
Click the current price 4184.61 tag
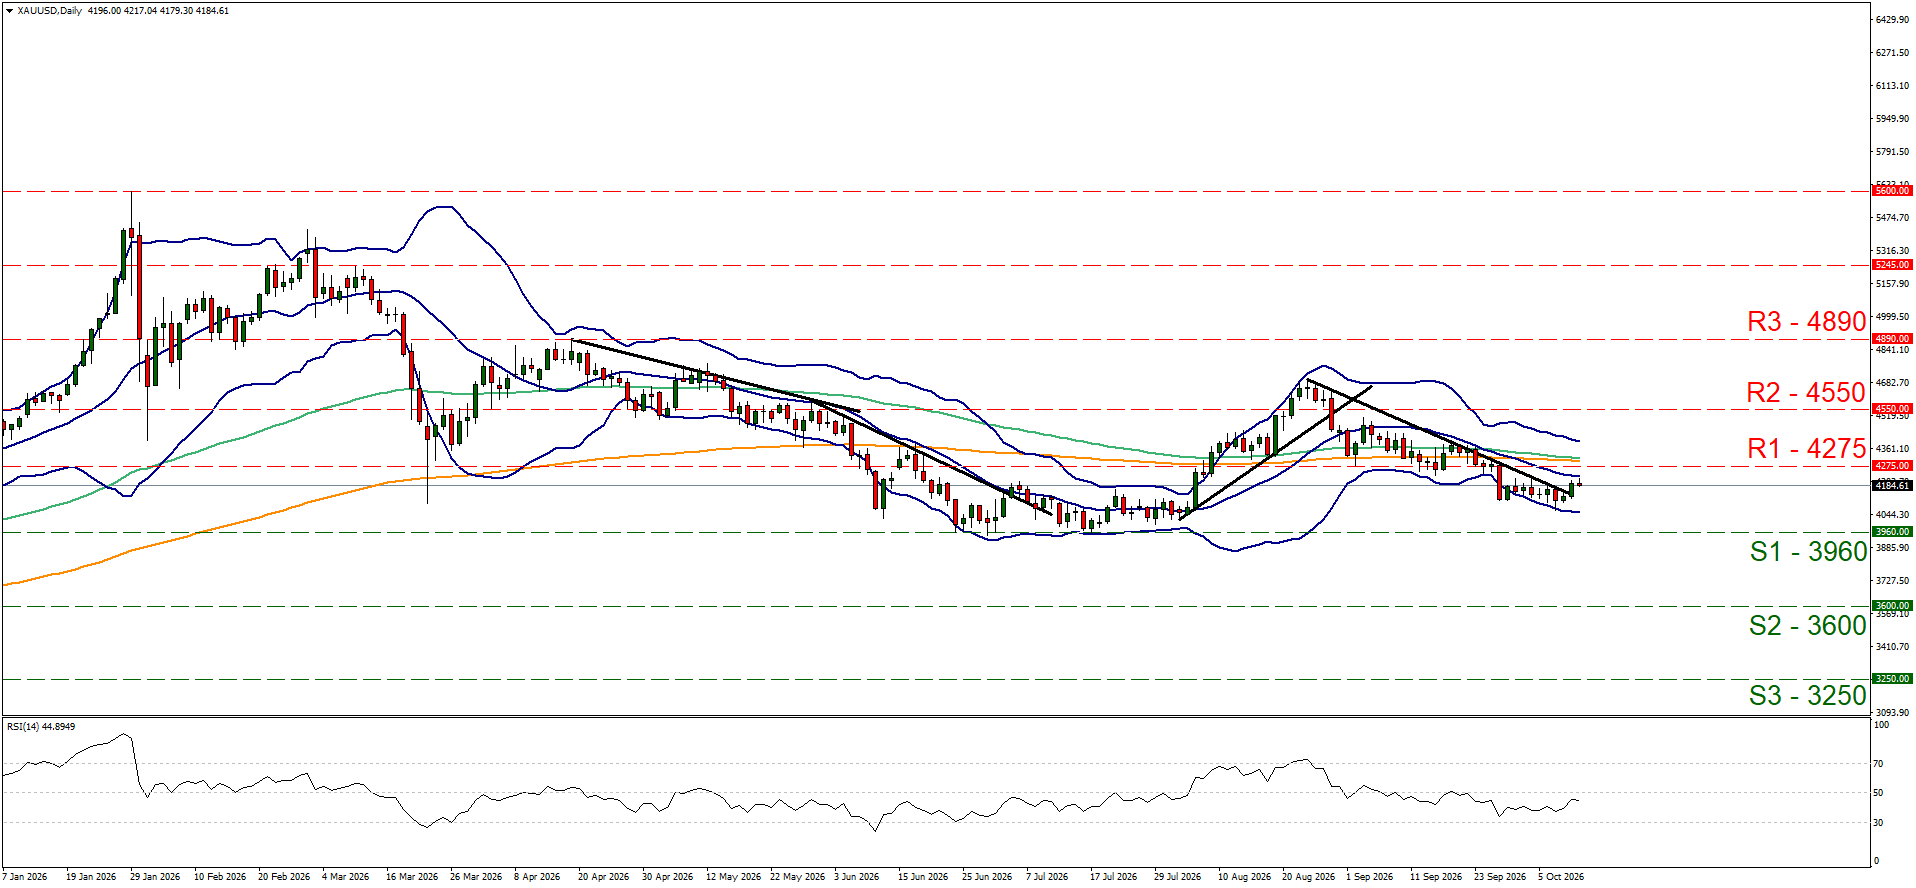(x=1892, y=486)
